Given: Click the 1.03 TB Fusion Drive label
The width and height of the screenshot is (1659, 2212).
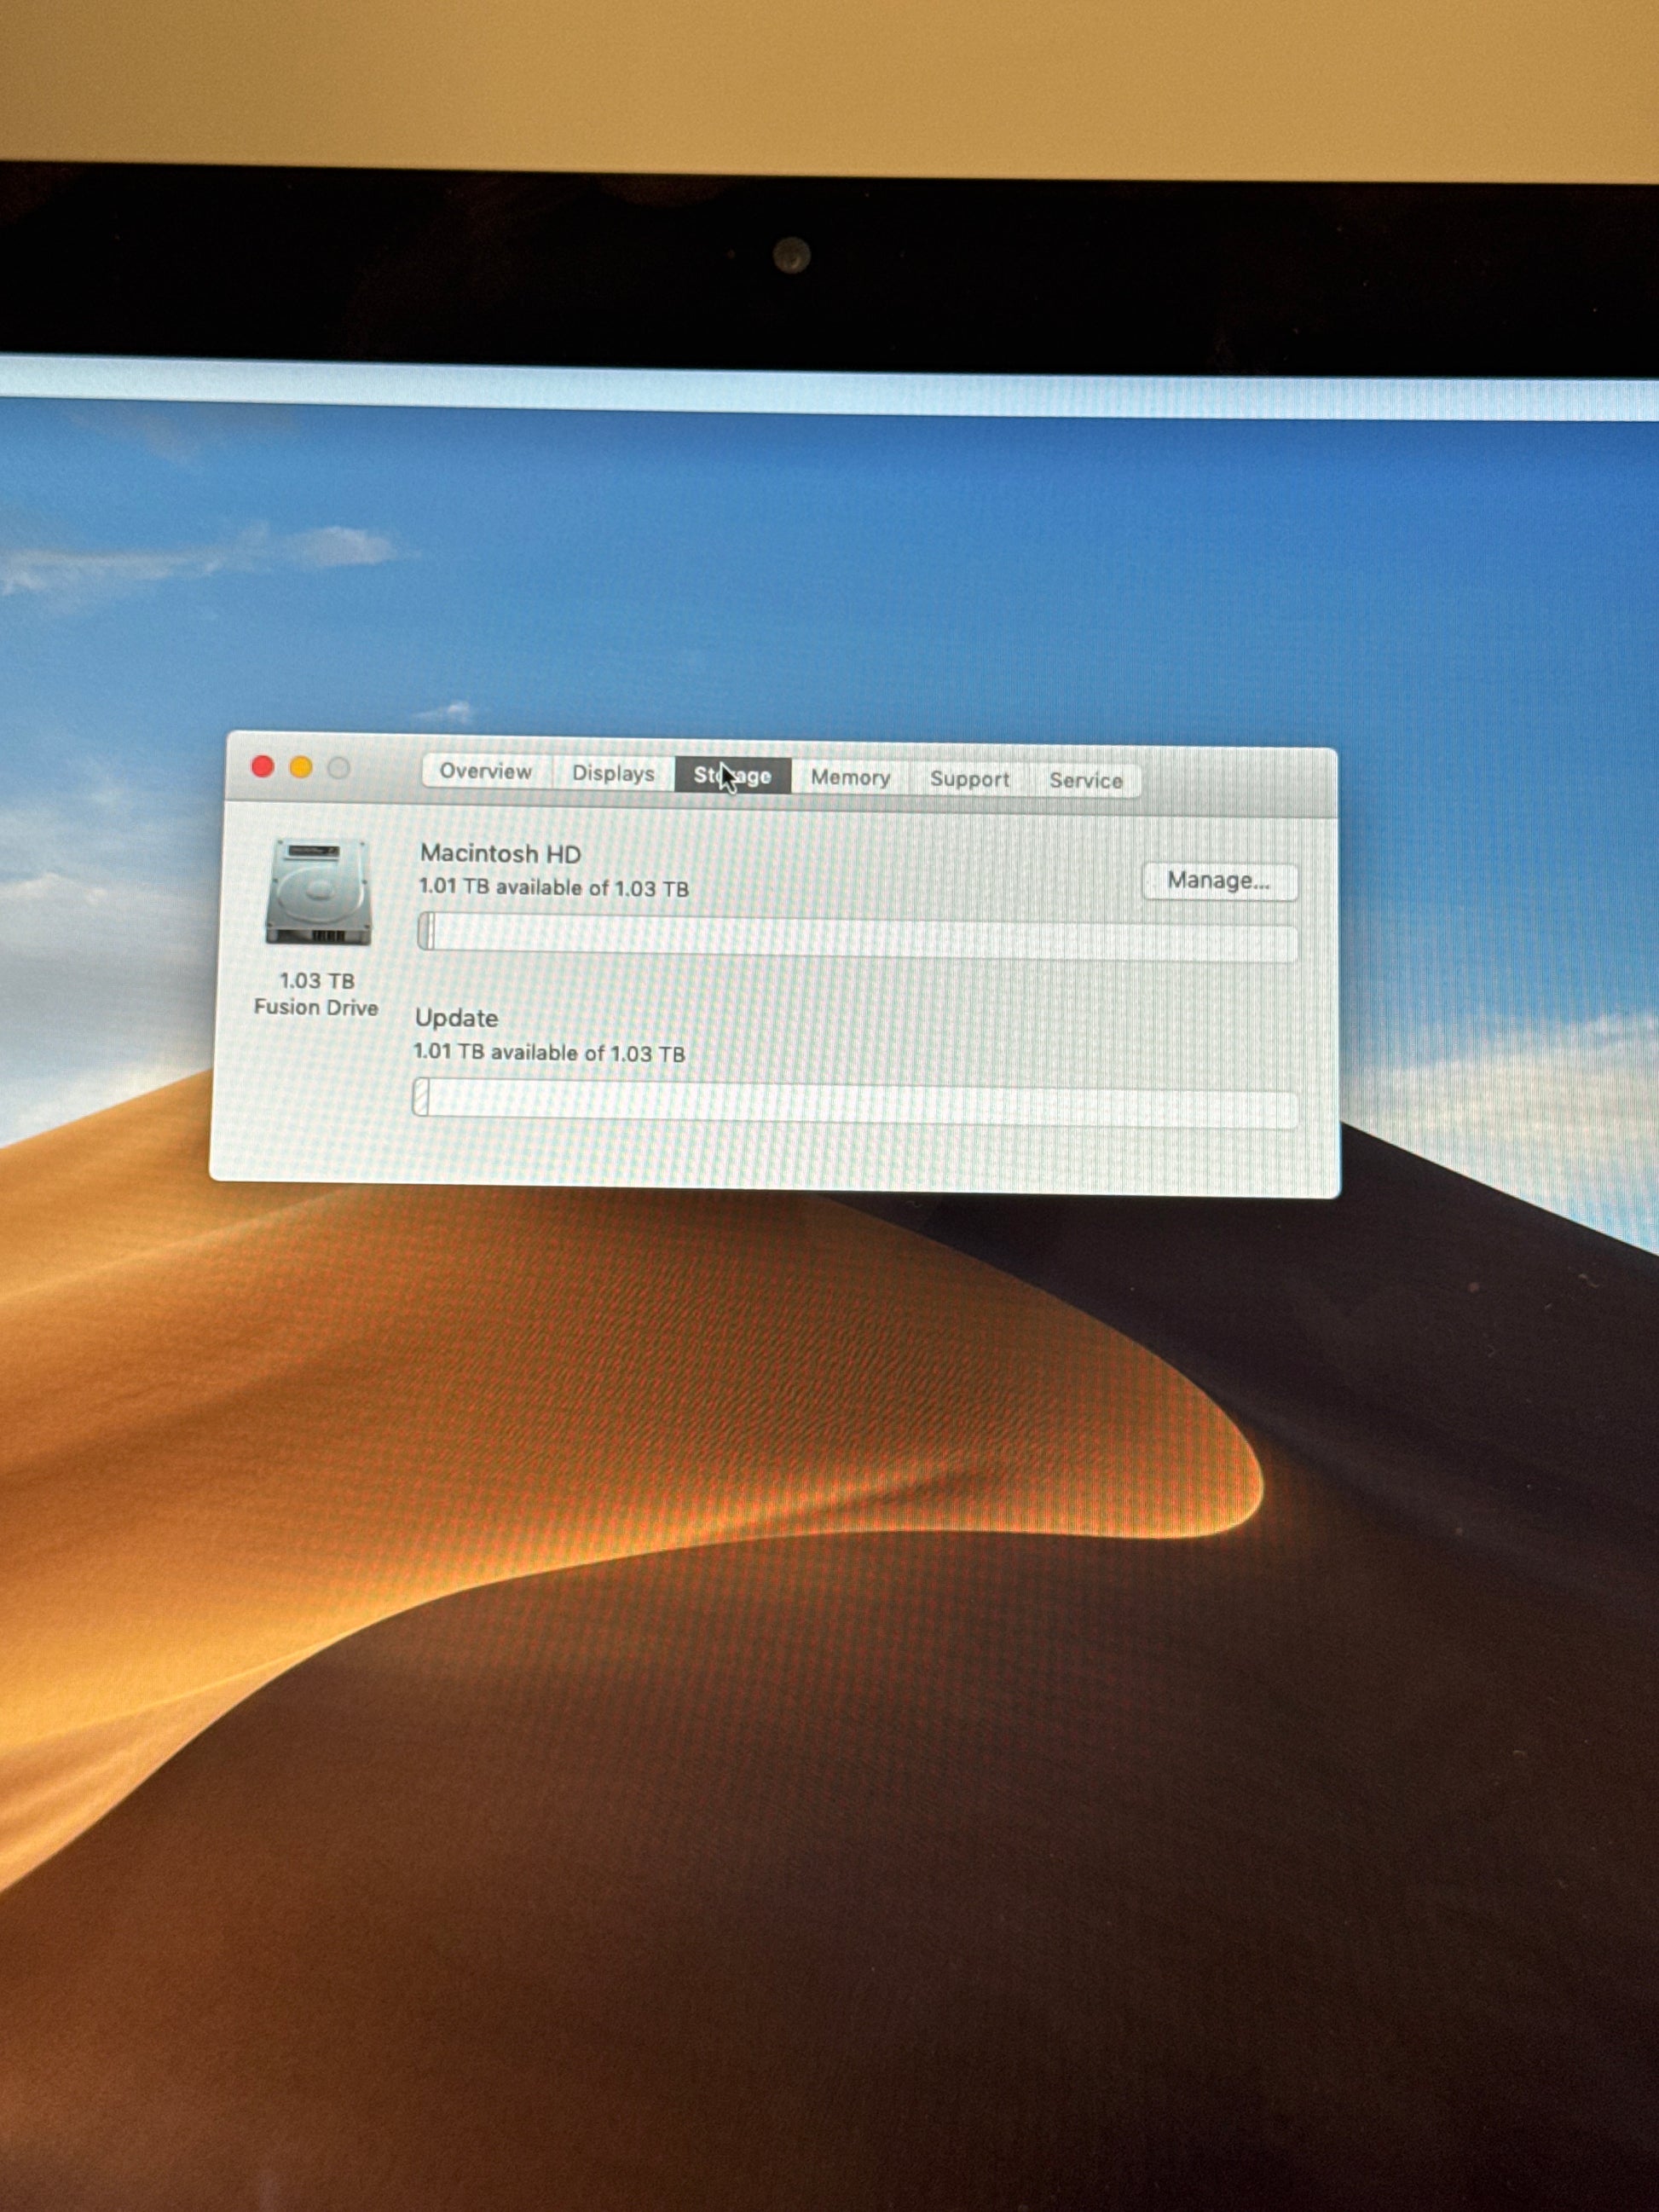Looking at the screenshot, I should point(316,994).
